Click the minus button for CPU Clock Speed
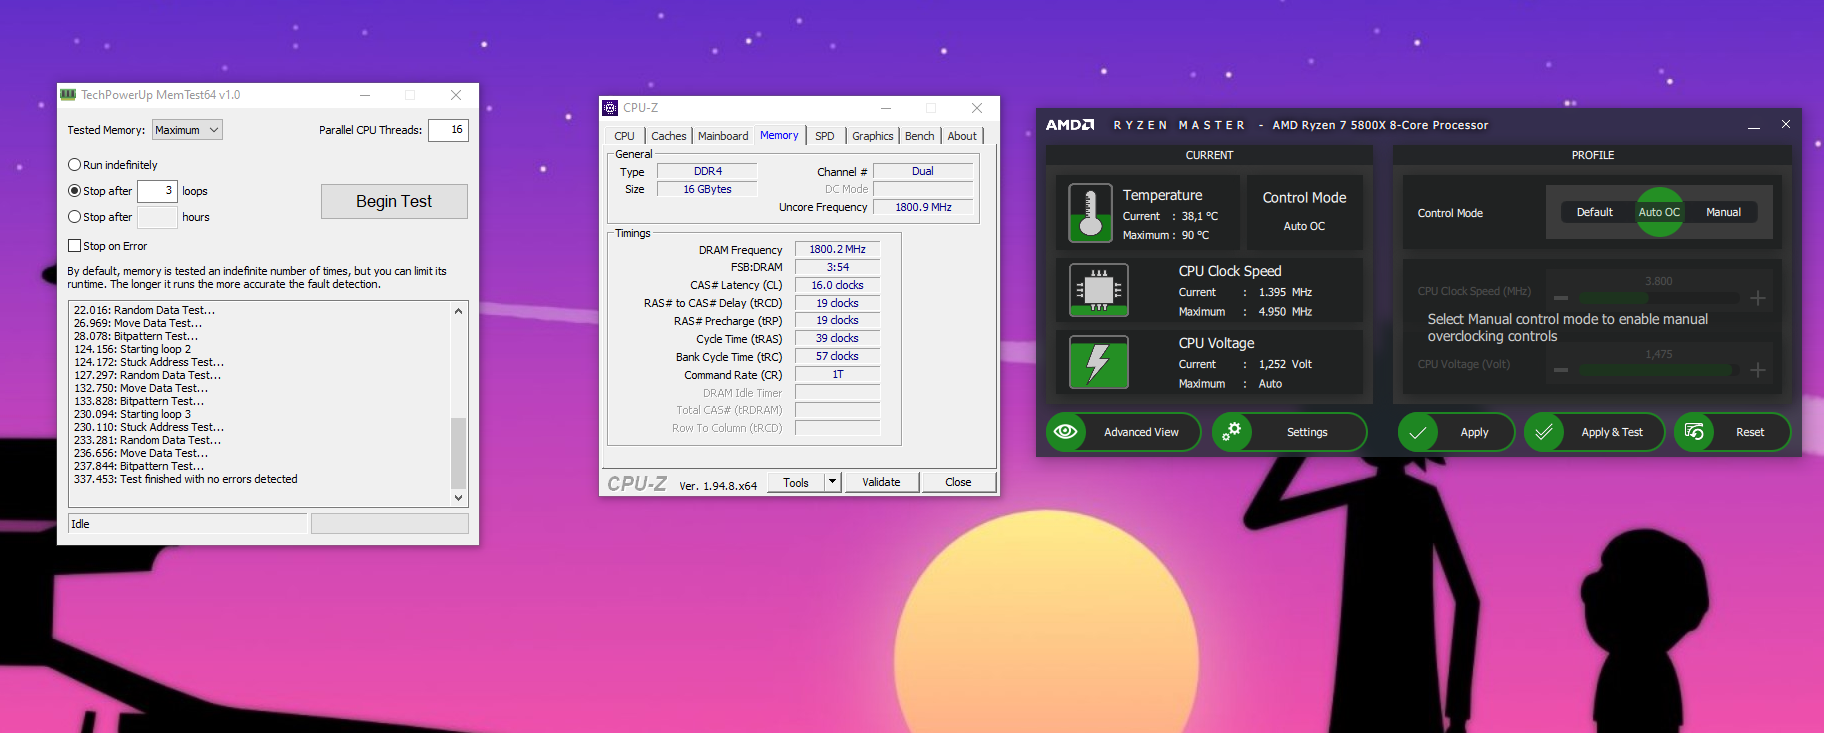Image resolution: width=1824 pixels, height=733 pixels. click(1561, 298)
